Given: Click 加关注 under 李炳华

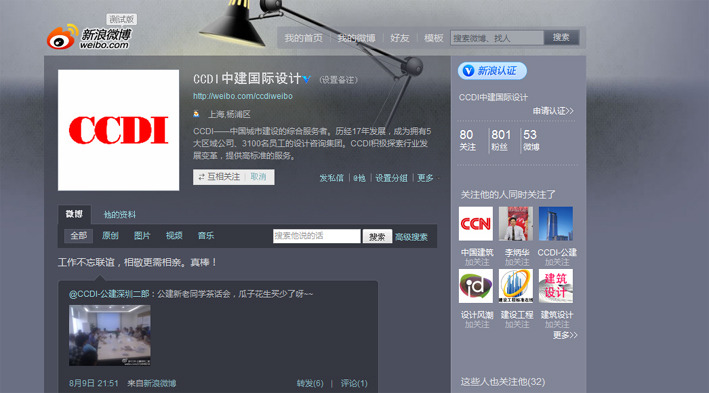Looking at the screenshot, I should pos(517,262).
